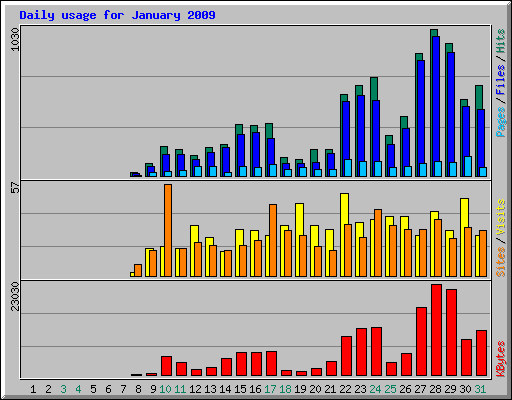512x400 pixels.
Task: Click the blue Files bar for day 22
Action: tap(346, 130)
